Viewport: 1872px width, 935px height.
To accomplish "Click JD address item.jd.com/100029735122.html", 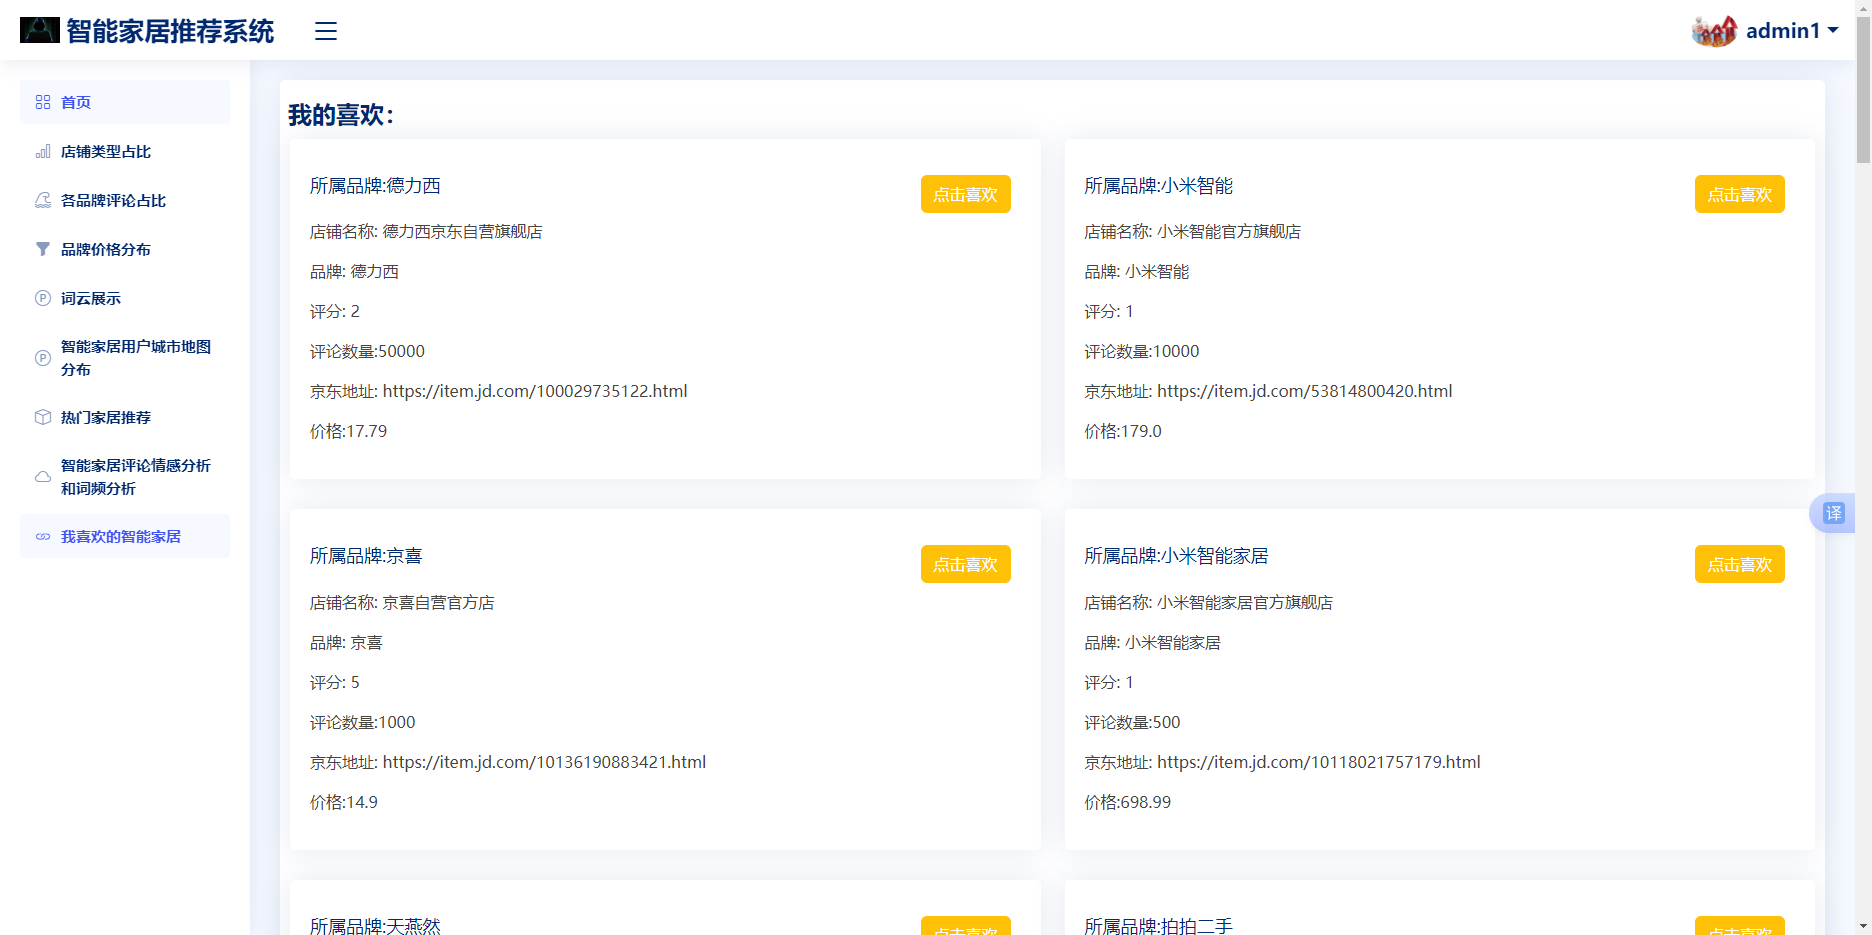I will point(535,391).
